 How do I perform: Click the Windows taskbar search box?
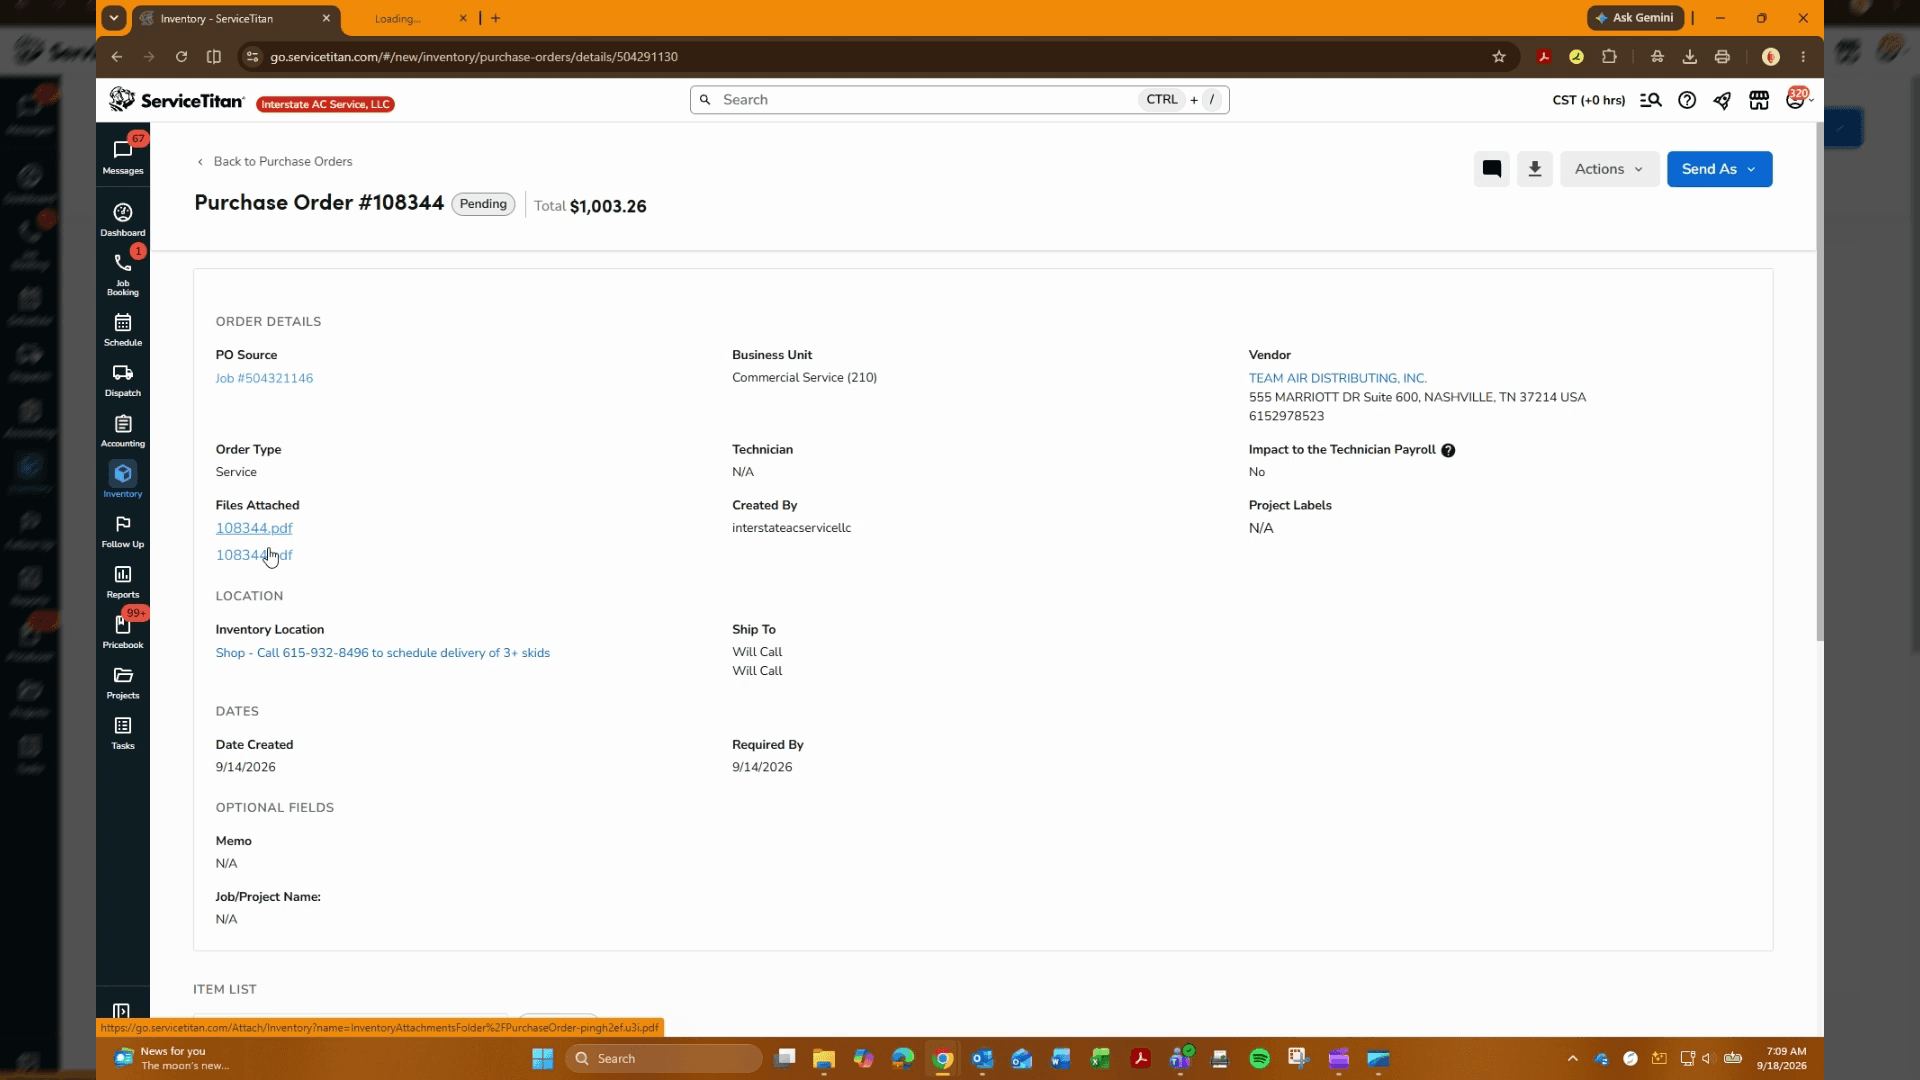click(664, 1058)
